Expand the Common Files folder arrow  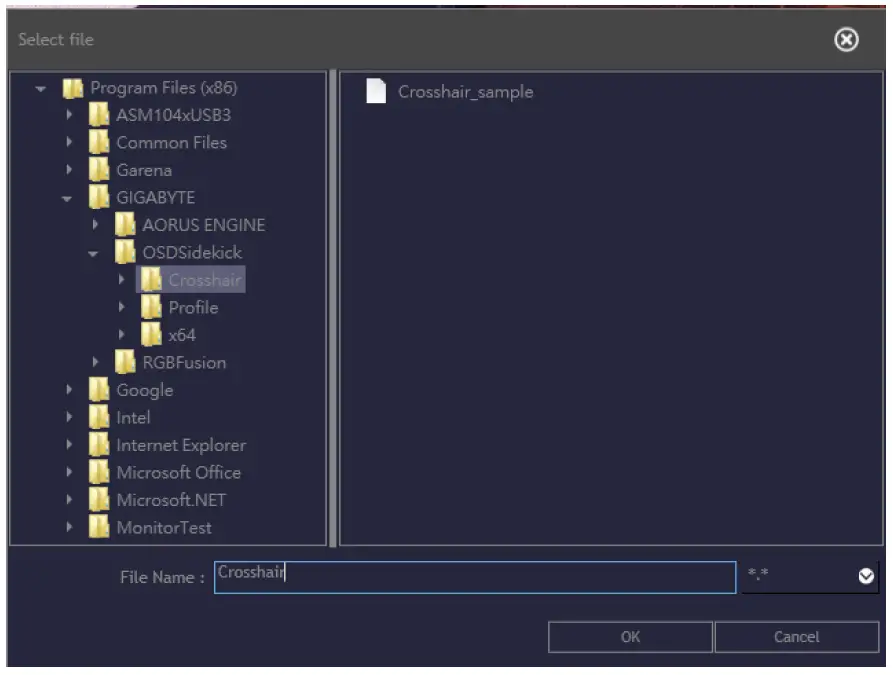[69, 142]
